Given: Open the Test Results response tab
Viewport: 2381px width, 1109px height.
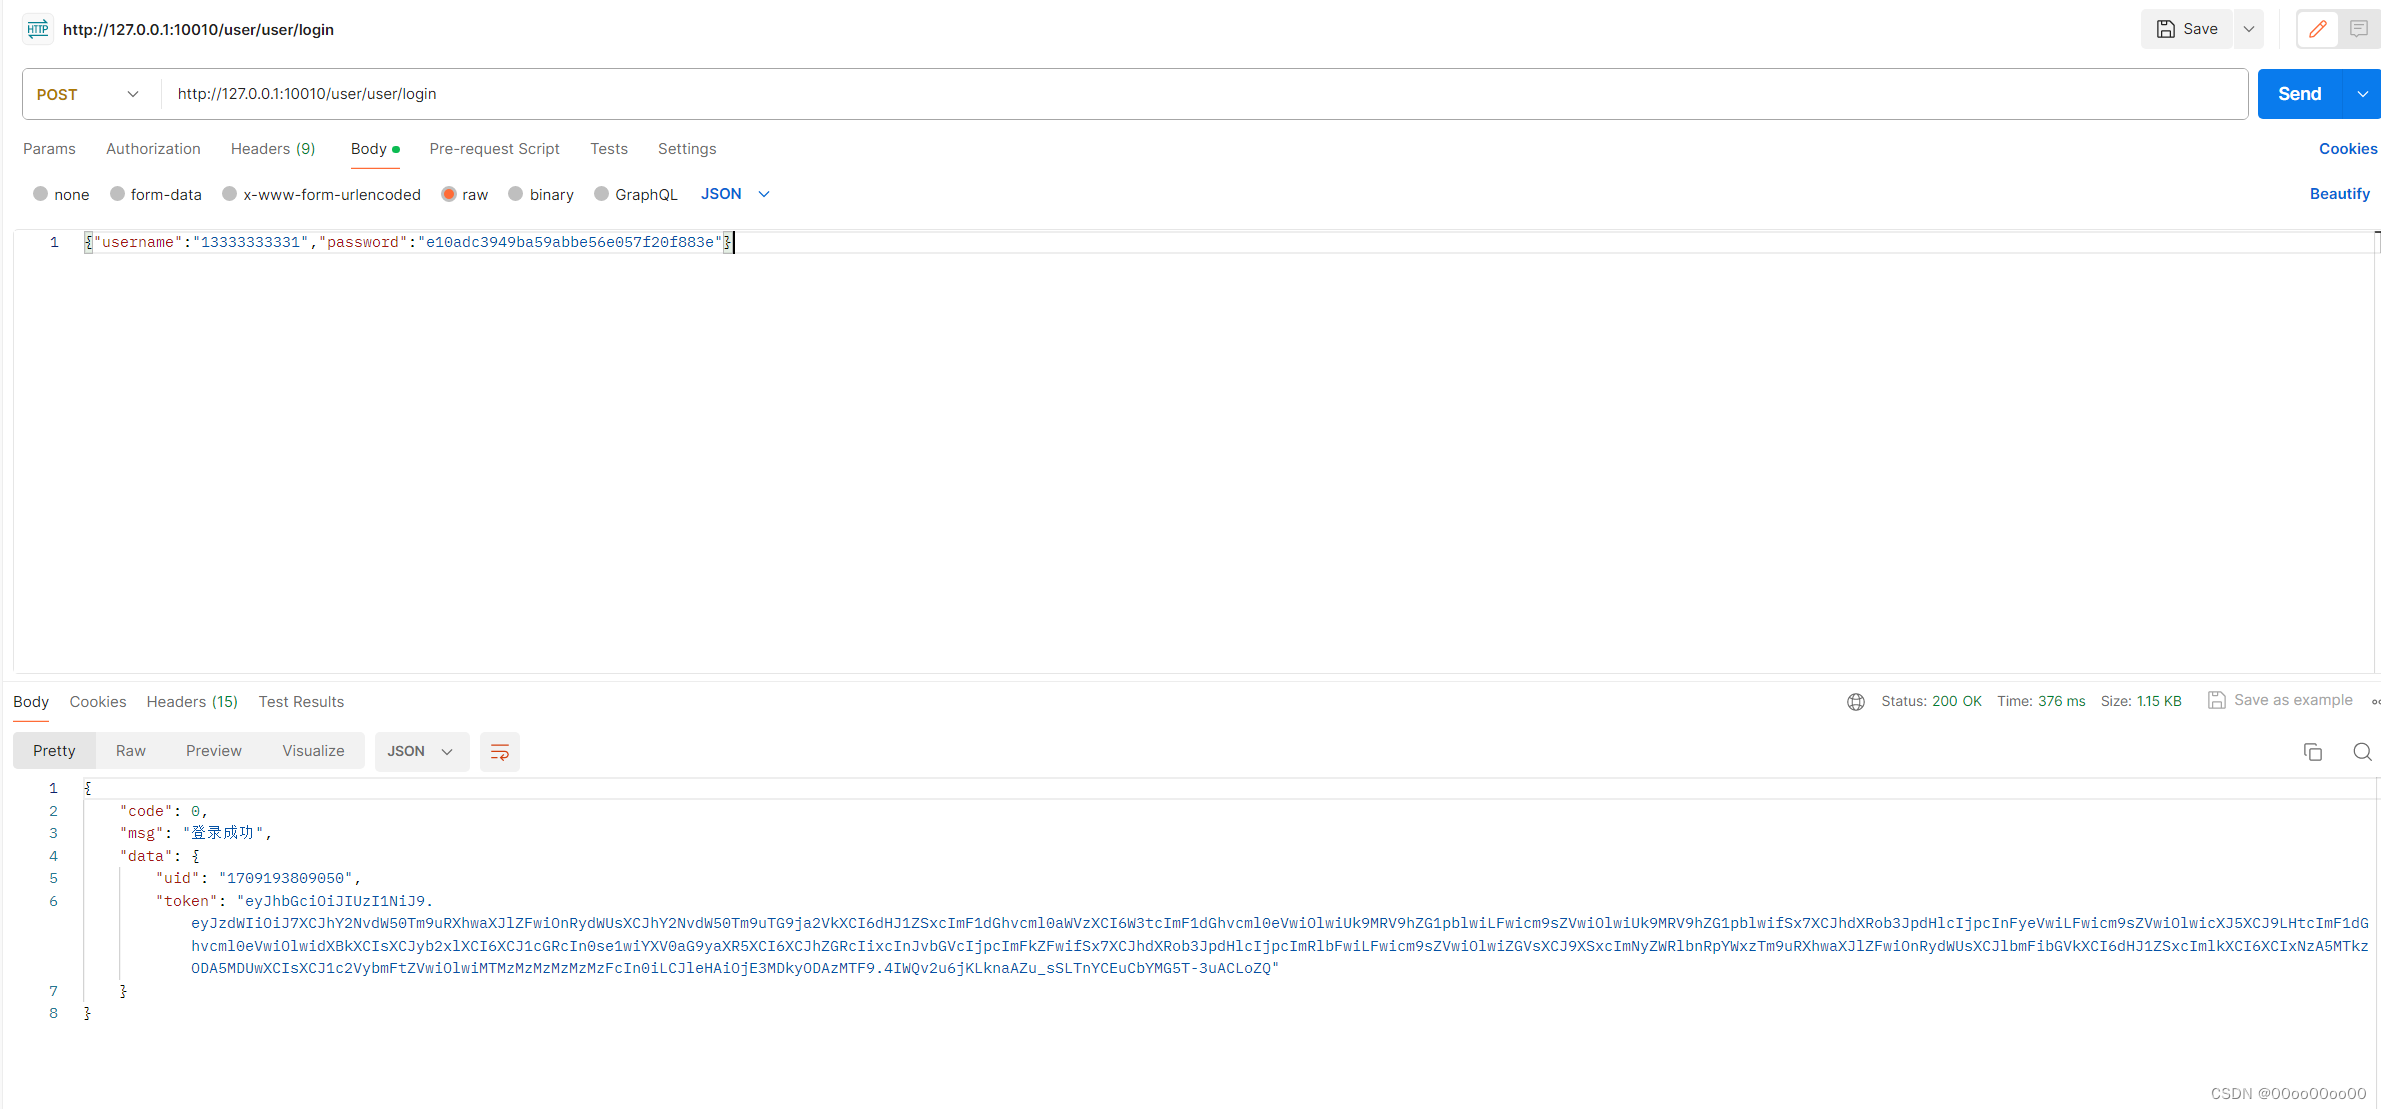Looking at the screenshot, I should click(301, 702).
